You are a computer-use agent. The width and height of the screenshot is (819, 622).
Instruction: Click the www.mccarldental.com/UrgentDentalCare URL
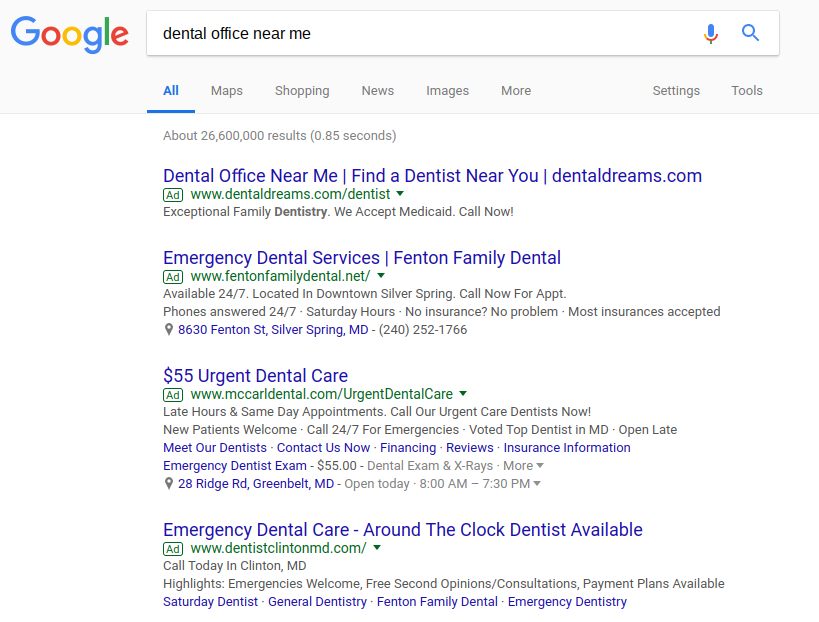coord(322,394)
